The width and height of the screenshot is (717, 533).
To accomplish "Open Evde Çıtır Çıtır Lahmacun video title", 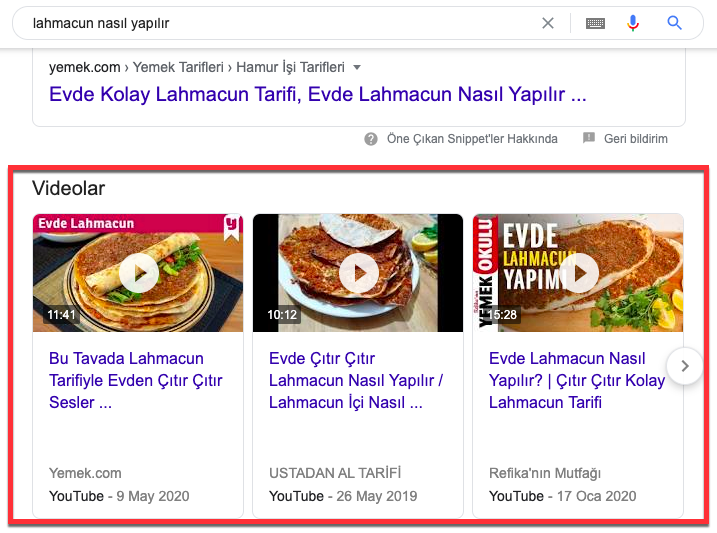I will click(x=356, y=380).
